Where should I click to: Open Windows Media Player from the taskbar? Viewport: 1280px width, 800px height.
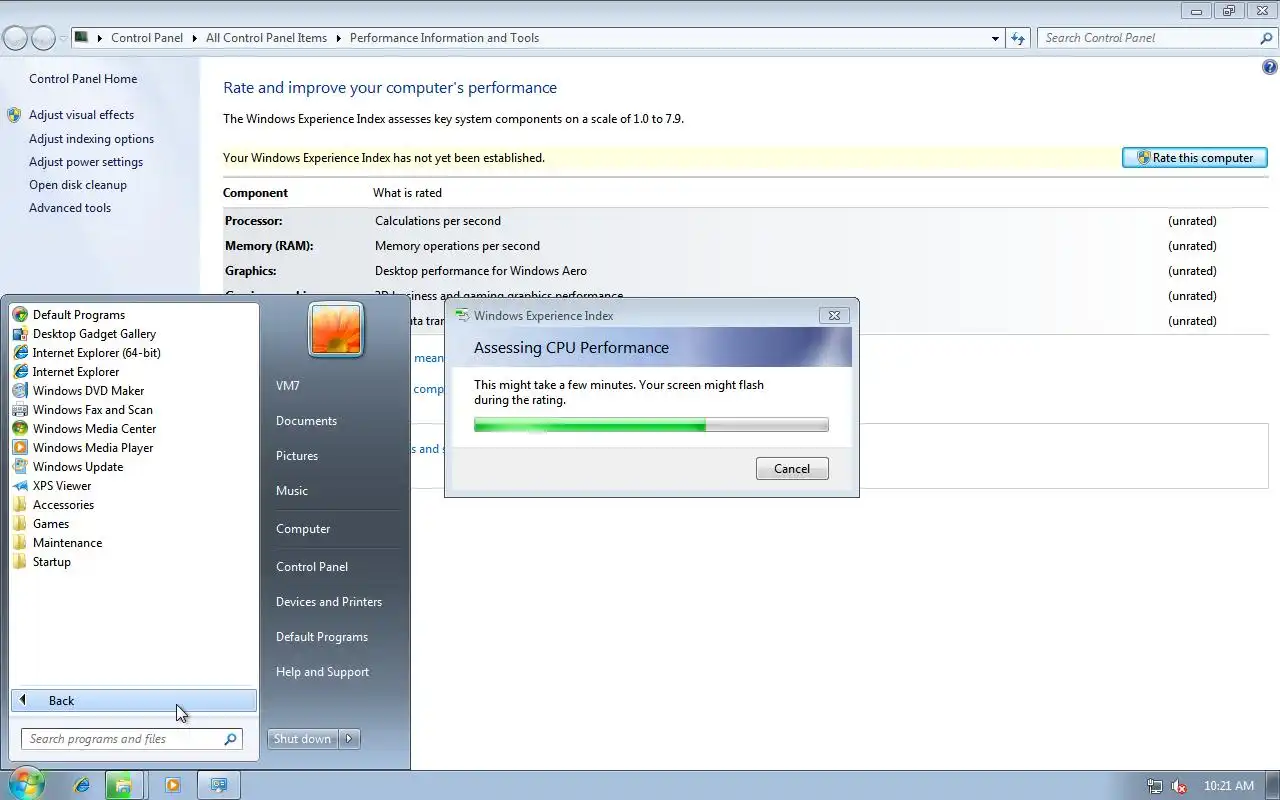click(172, 786)
